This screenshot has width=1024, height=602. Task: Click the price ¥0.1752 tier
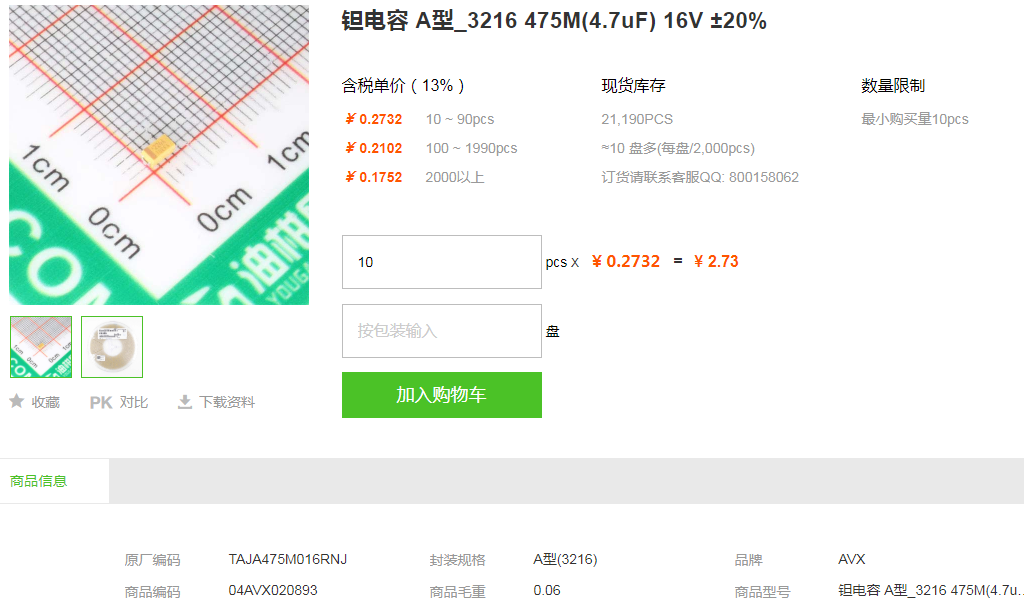(374, 177)
